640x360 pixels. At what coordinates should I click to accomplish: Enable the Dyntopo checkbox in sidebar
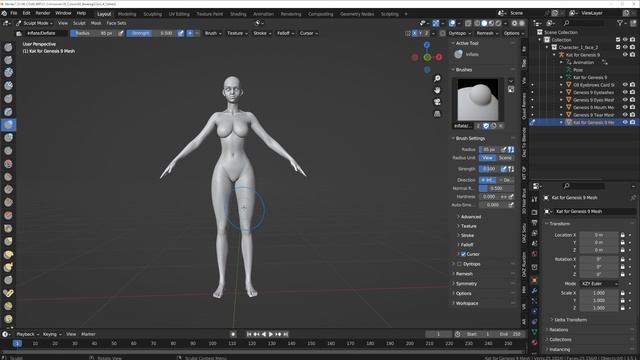pyautogui.click(x=459, y=264)
